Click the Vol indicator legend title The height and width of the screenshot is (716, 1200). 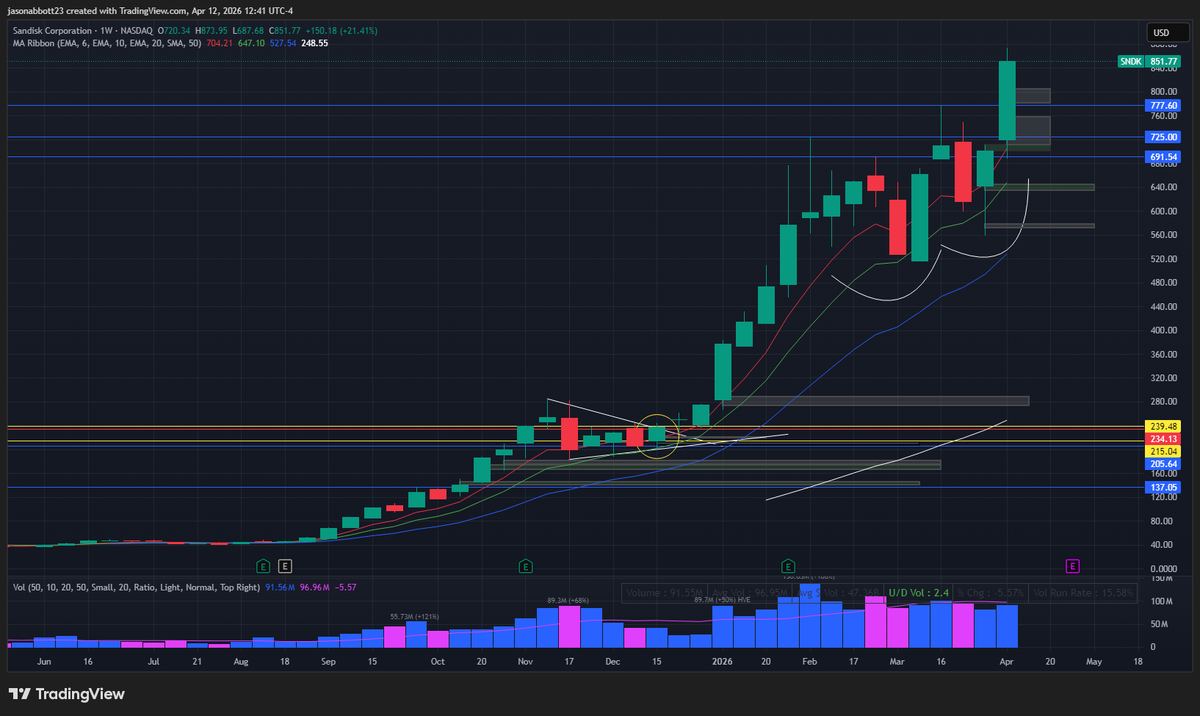136,586
